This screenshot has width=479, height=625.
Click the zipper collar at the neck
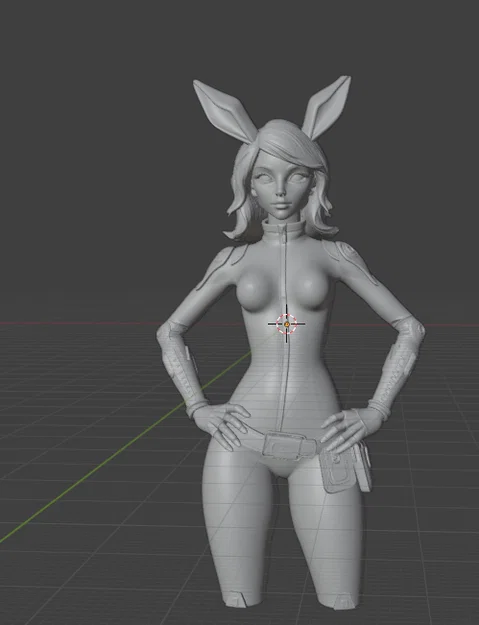click(x=284, y=230)
